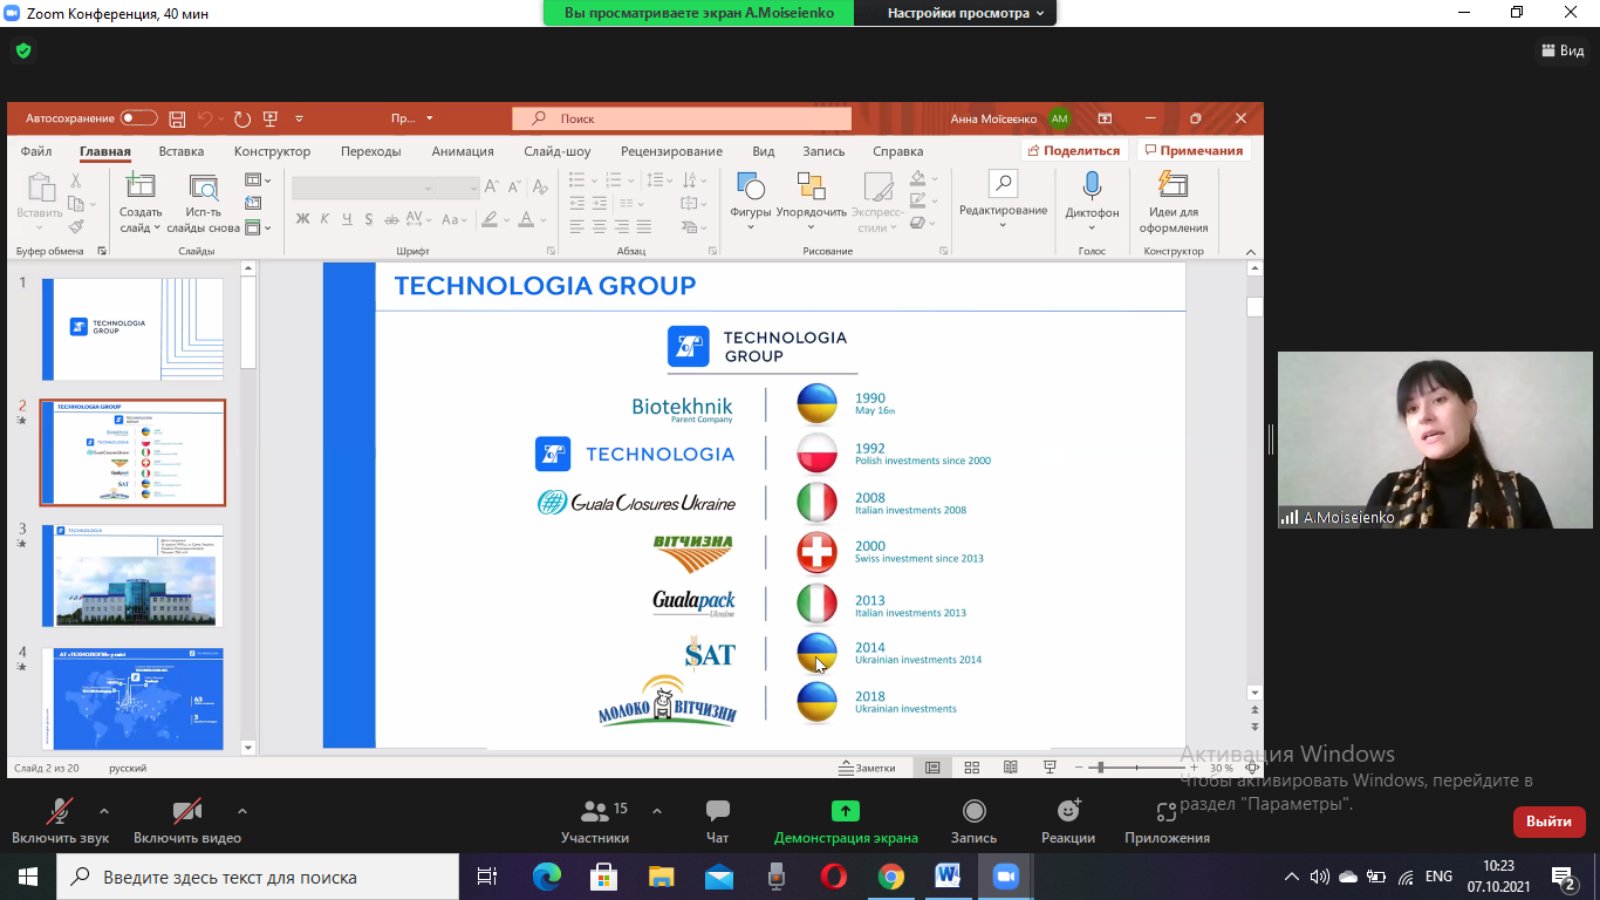Click the Примечания button

[1194, 150]
